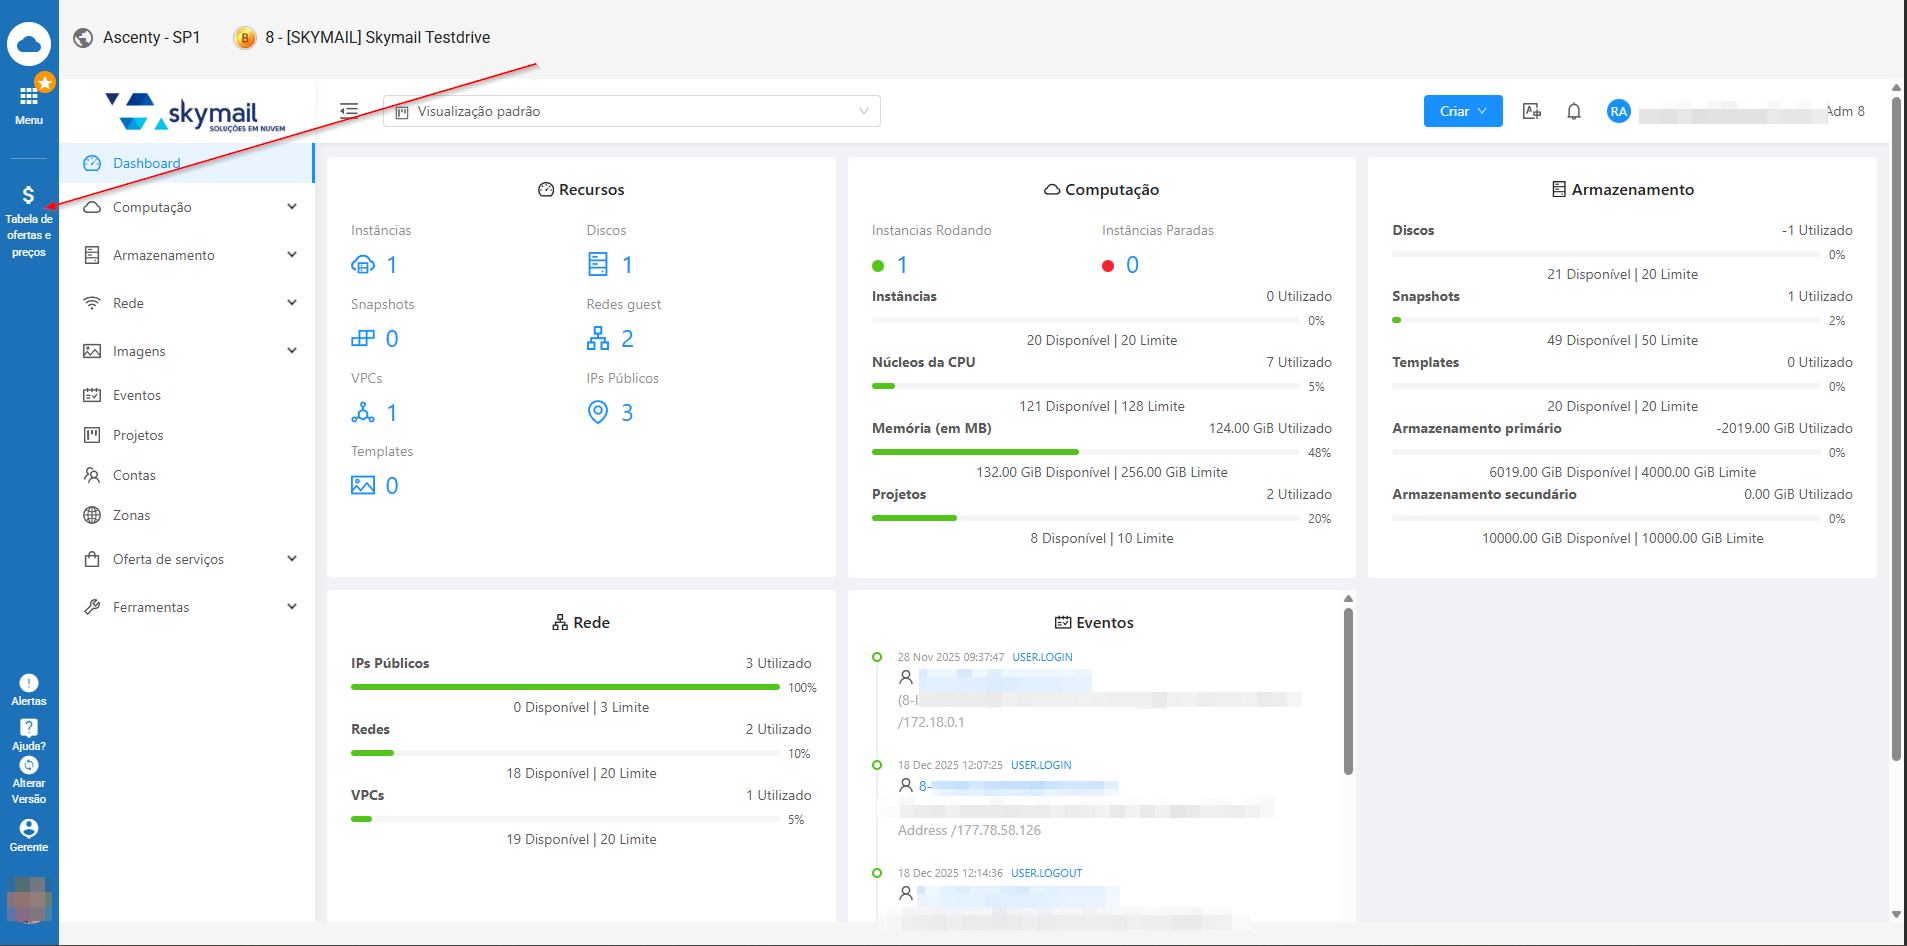Open the Projetos sidebar item
This screenshot has height=946, width=1907.
click(x=138, y=435)
